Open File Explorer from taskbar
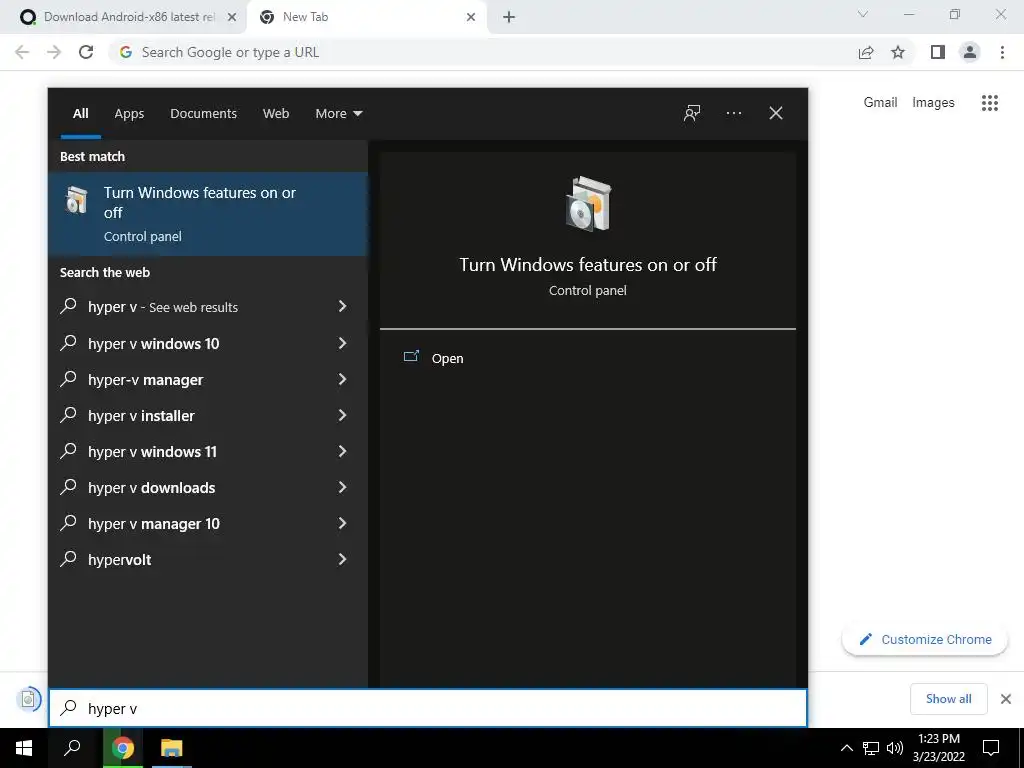The image size is (1024, 768). tap(172, 748)
